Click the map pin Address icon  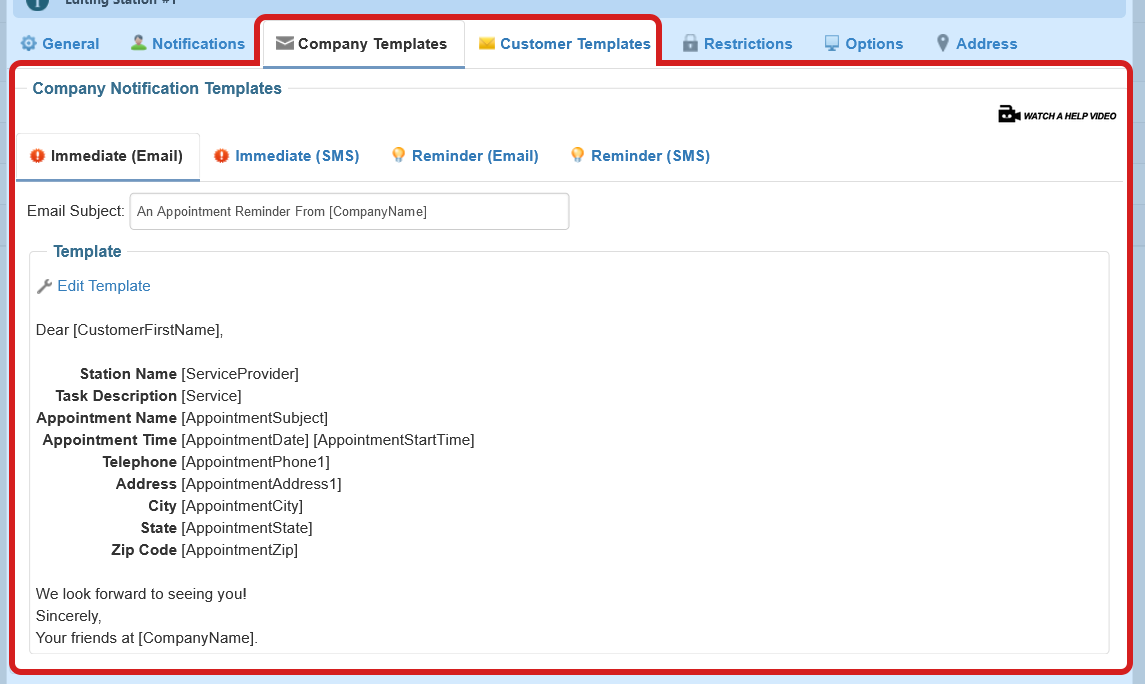[942, 44]
